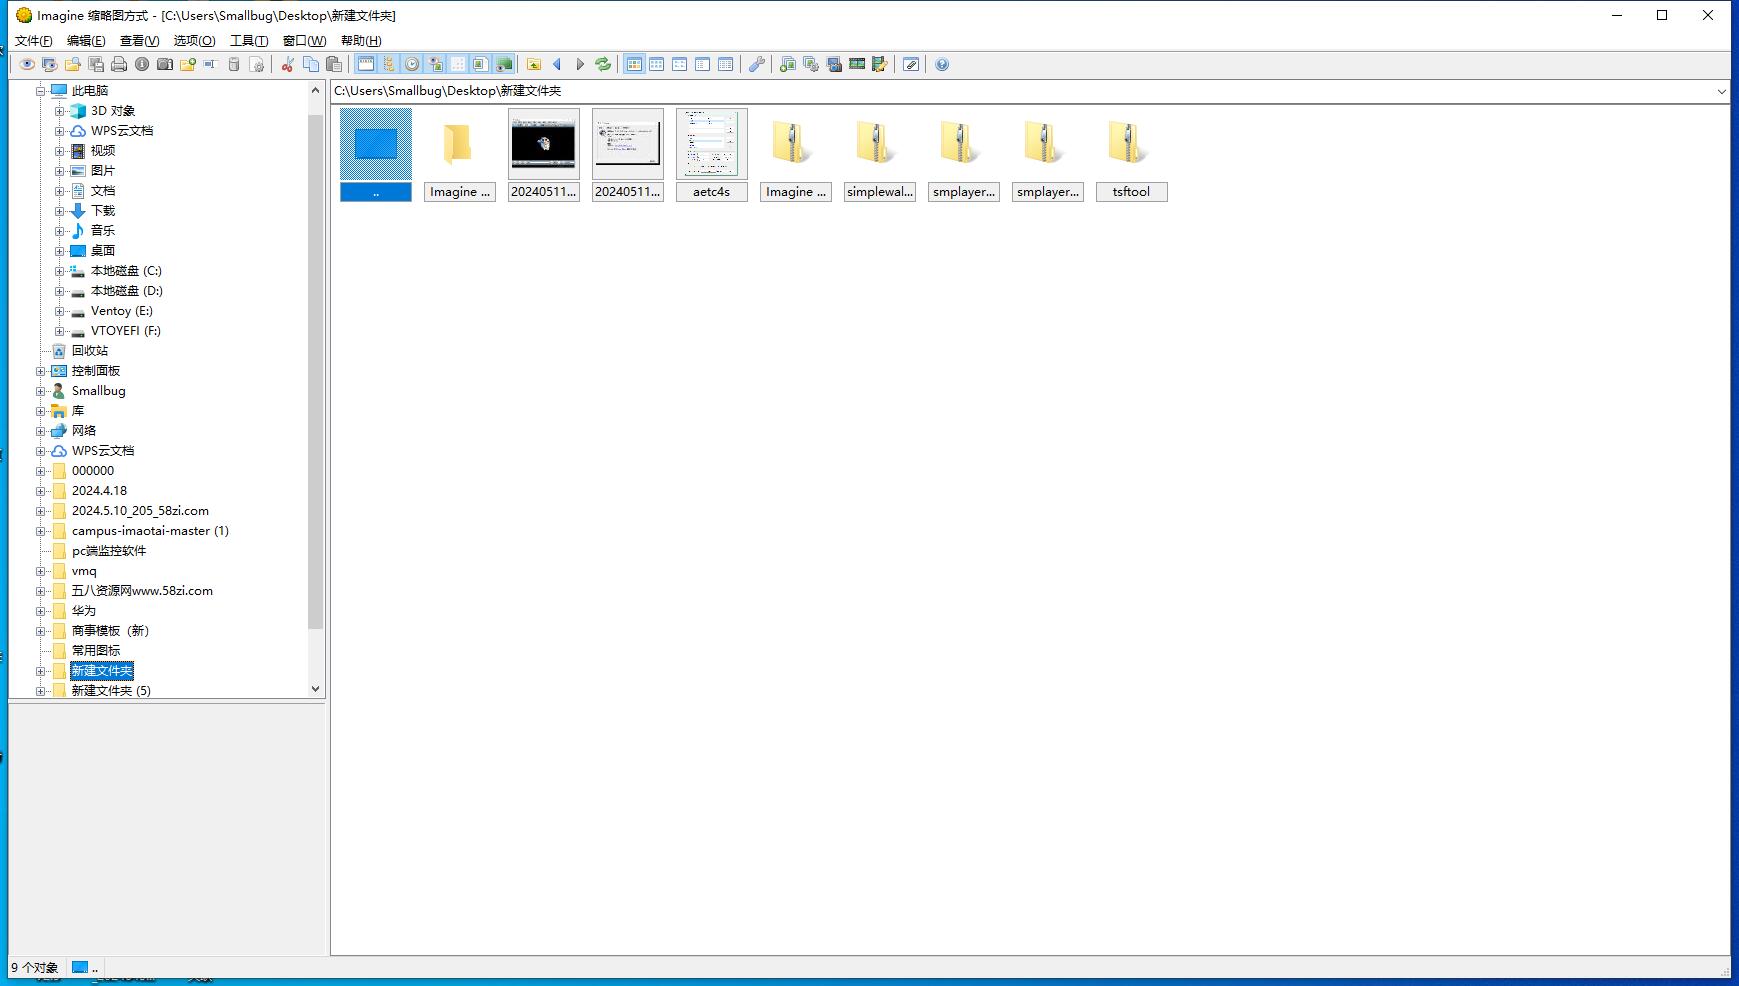Click the blue help question icon
The height and width of the screenshot is (986, 1739).
[942, 64]
